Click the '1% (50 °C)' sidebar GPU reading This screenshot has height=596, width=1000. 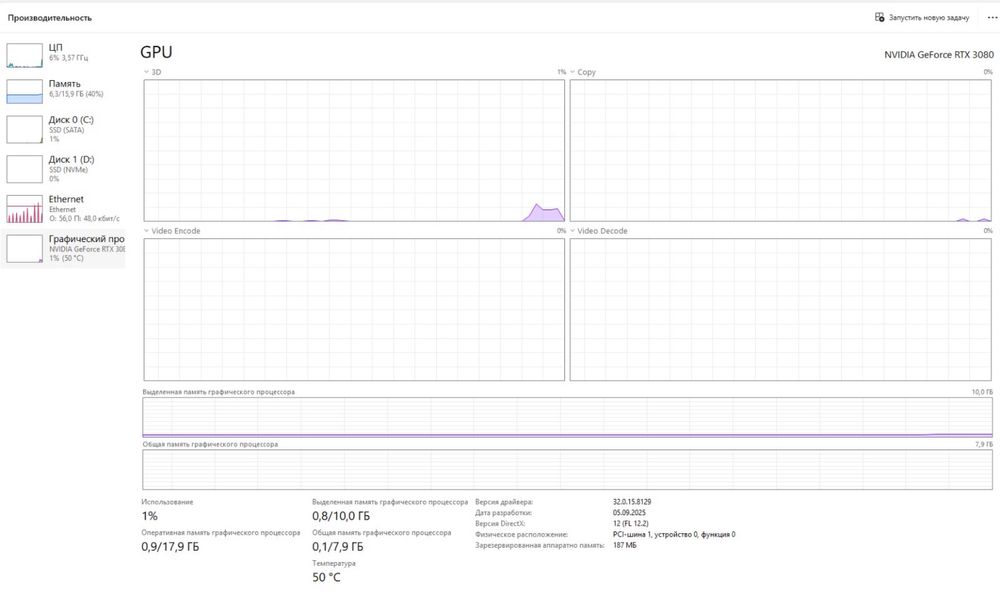66,258
